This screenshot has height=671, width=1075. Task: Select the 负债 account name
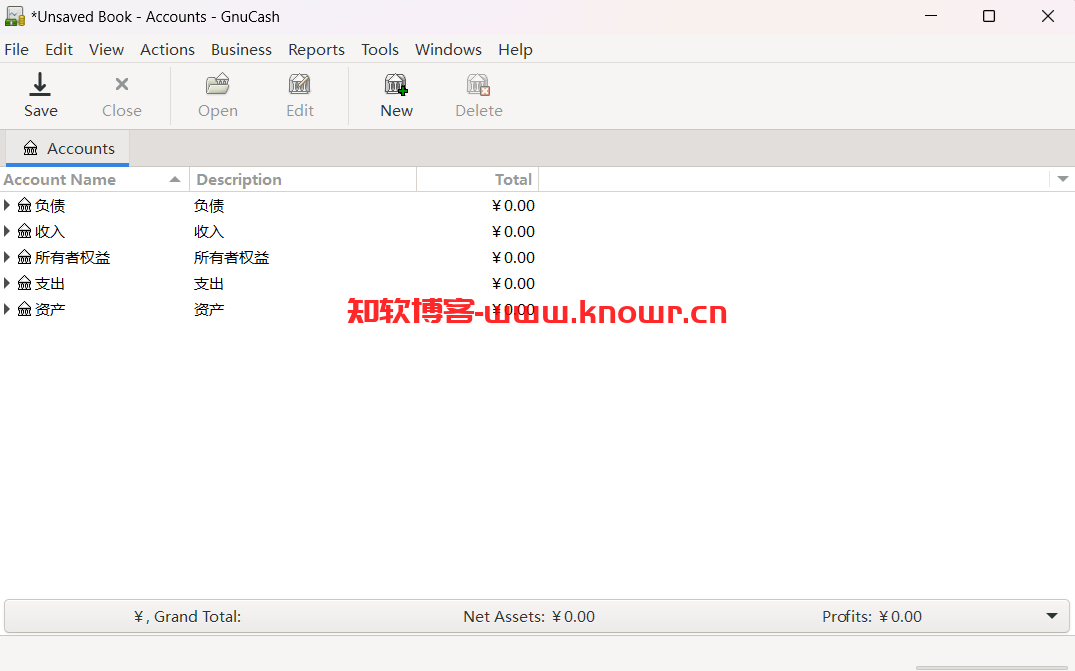50,205
